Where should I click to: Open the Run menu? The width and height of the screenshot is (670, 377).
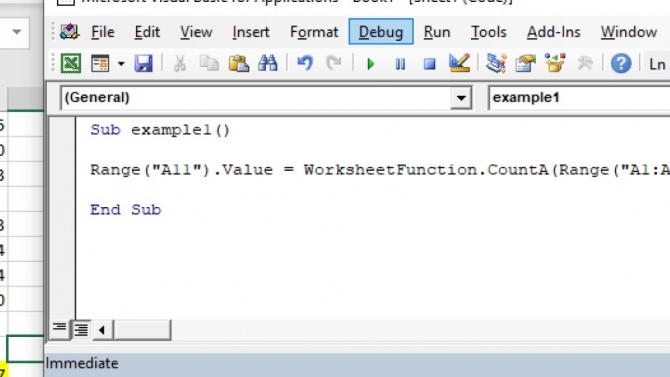tap(437, 32)
